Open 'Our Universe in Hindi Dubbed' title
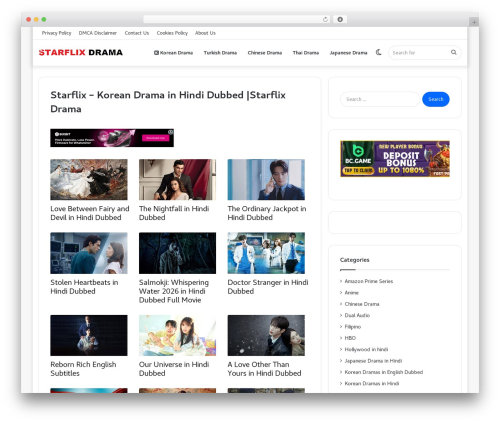Viewport: 500px width, 423px height. [174, 369]
